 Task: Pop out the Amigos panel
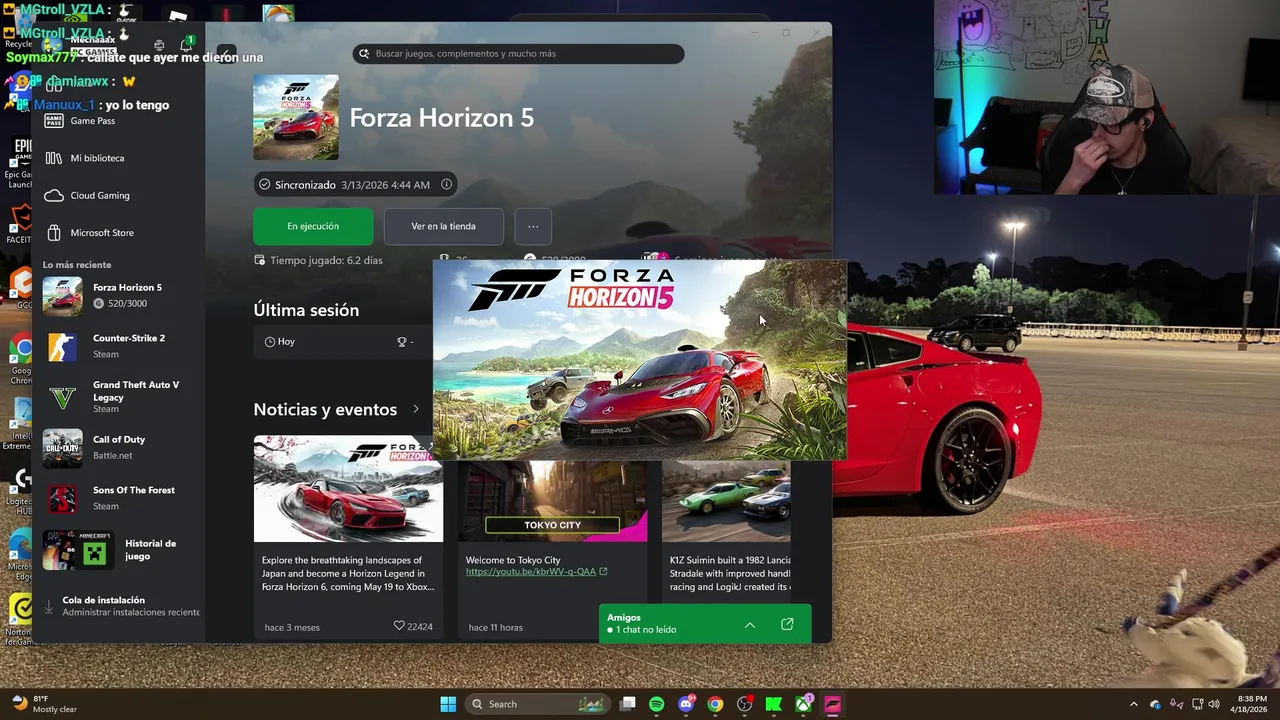pyautogui.click(x=787, y=624)
